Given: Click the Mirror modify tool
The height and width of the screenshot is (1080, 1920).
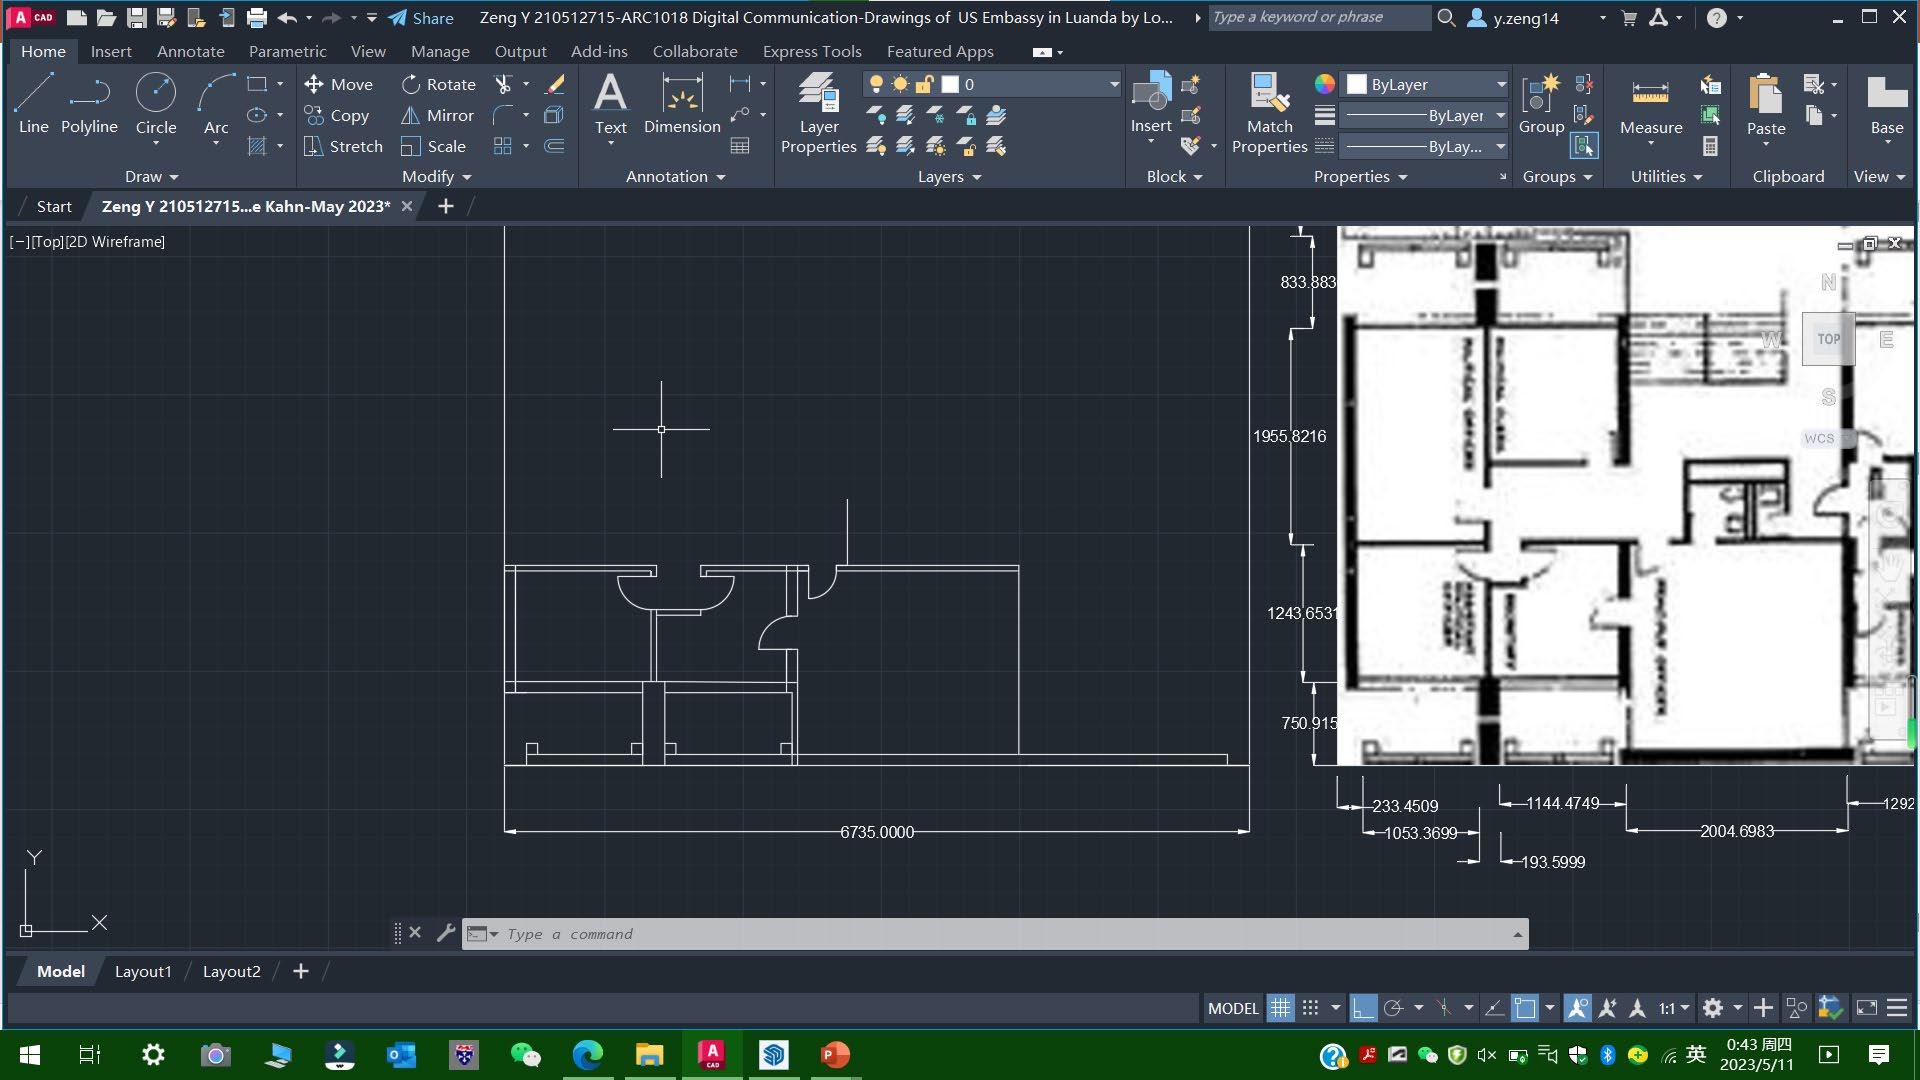Looking at the screenshot, I should 437,116.
